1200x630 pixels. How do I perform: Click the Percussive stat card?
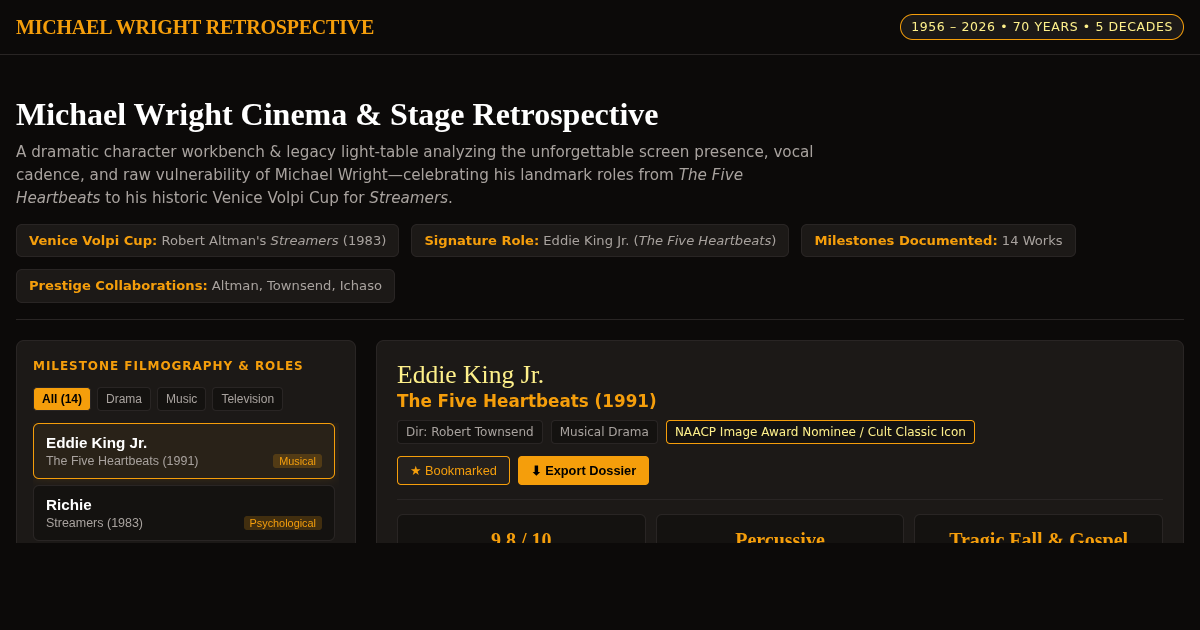(x=780, y=529)
